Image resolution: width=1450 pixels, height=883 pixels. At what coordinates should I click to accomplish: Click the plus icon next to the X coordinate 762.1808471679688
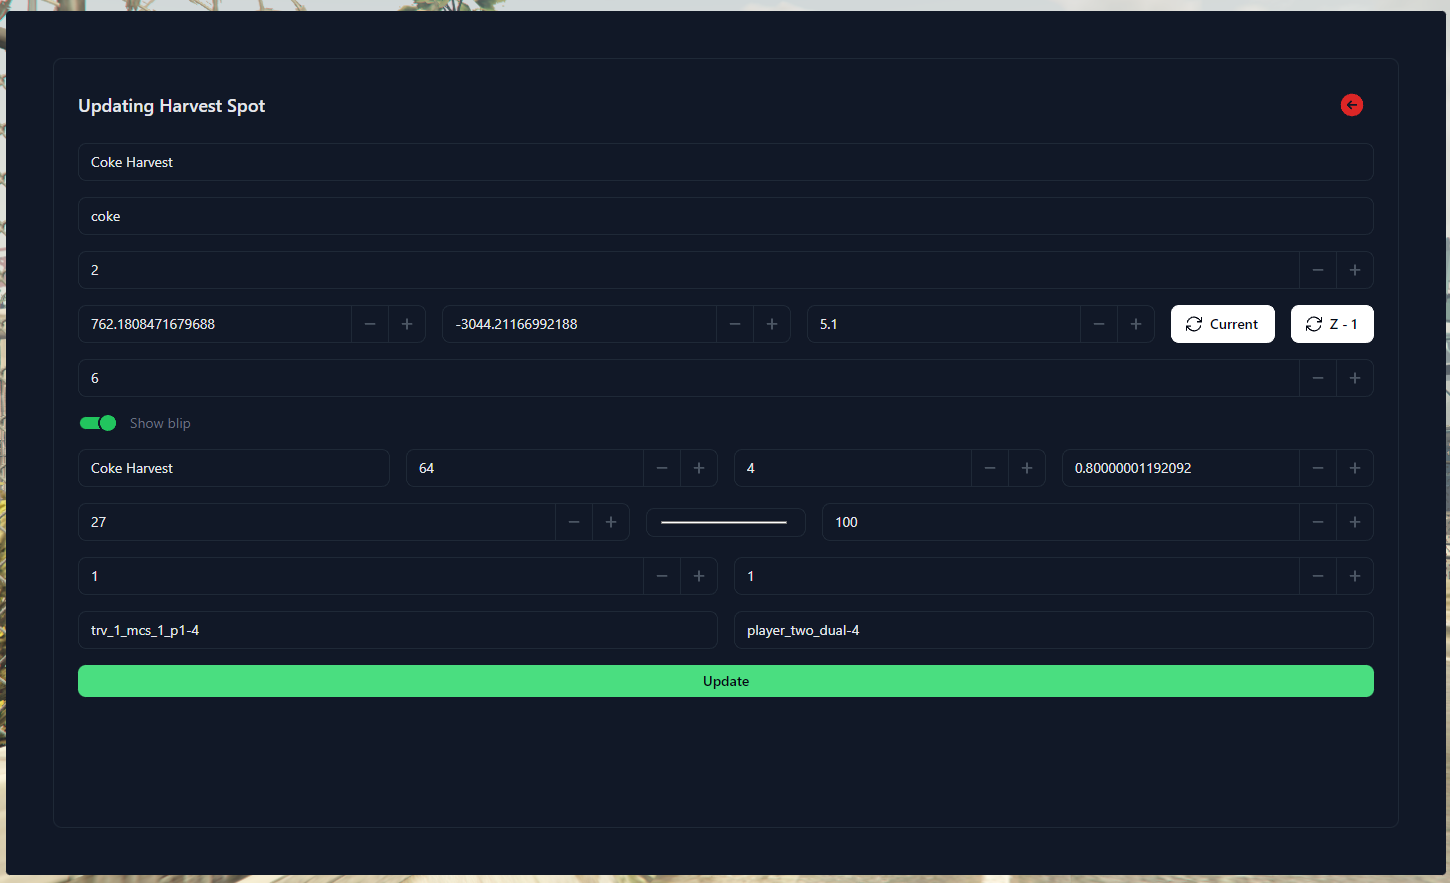(406, 323)
